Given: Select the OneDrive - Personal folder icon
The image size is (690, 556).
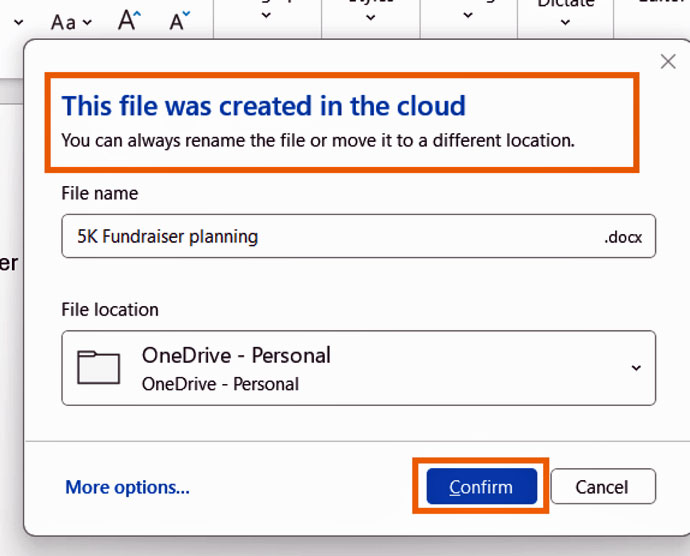Looking at the screenshot, I should coord(98,368).
